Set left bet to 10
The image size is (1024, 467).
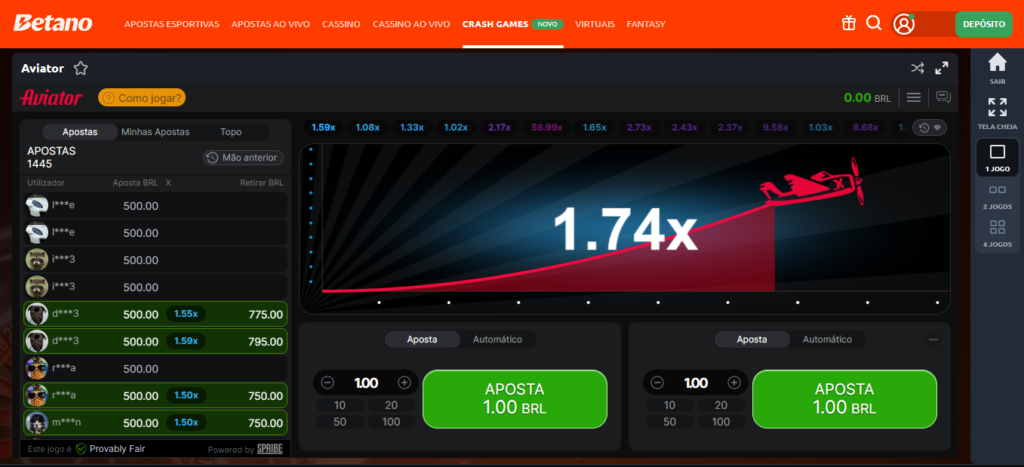click(x=340, y=405)
